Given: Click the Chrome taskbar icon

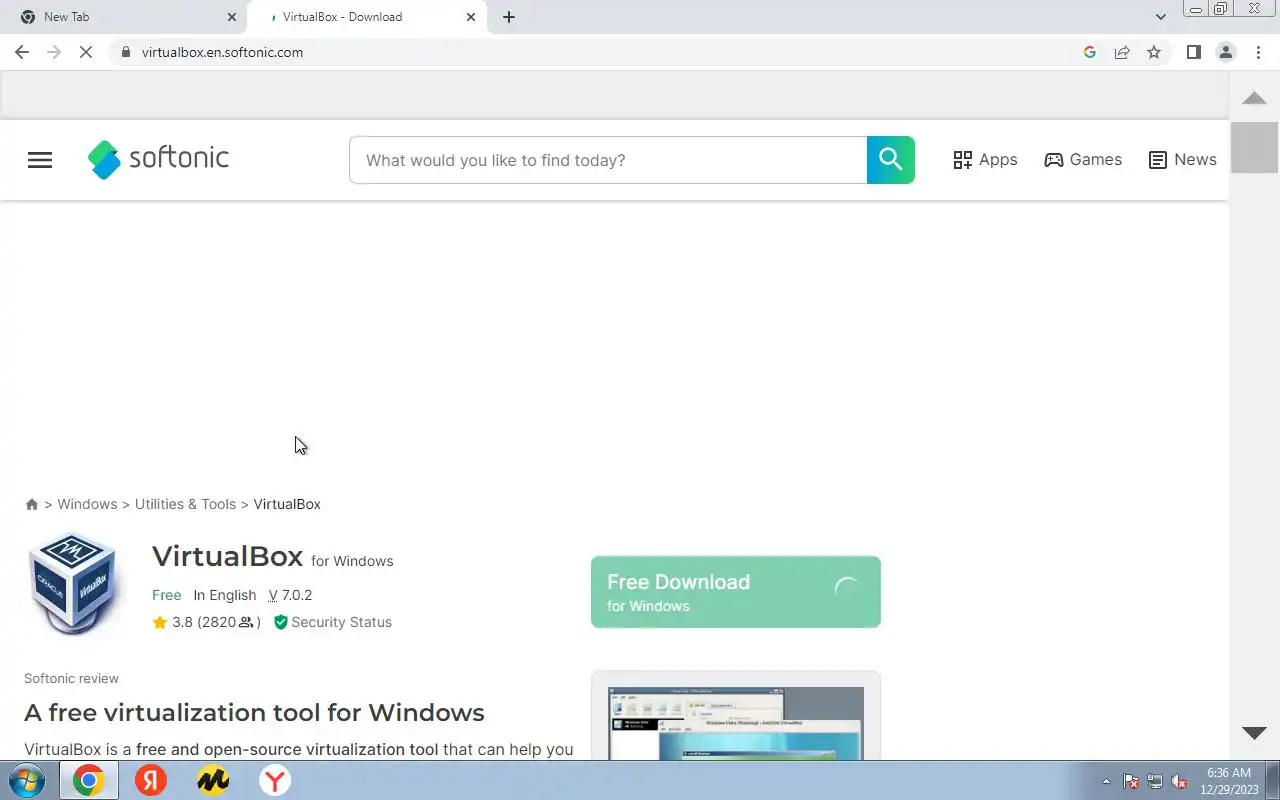Looking at the screenshot, I should click(x=88, y=780).
